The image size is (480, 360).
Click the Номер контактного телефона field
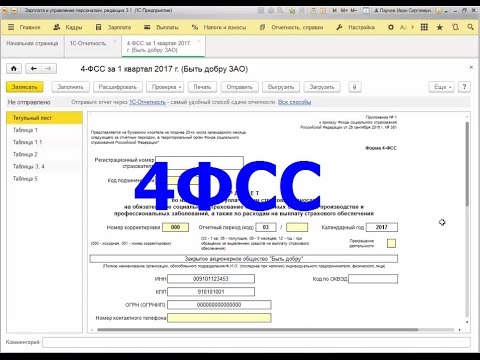[x=219, y=318]
